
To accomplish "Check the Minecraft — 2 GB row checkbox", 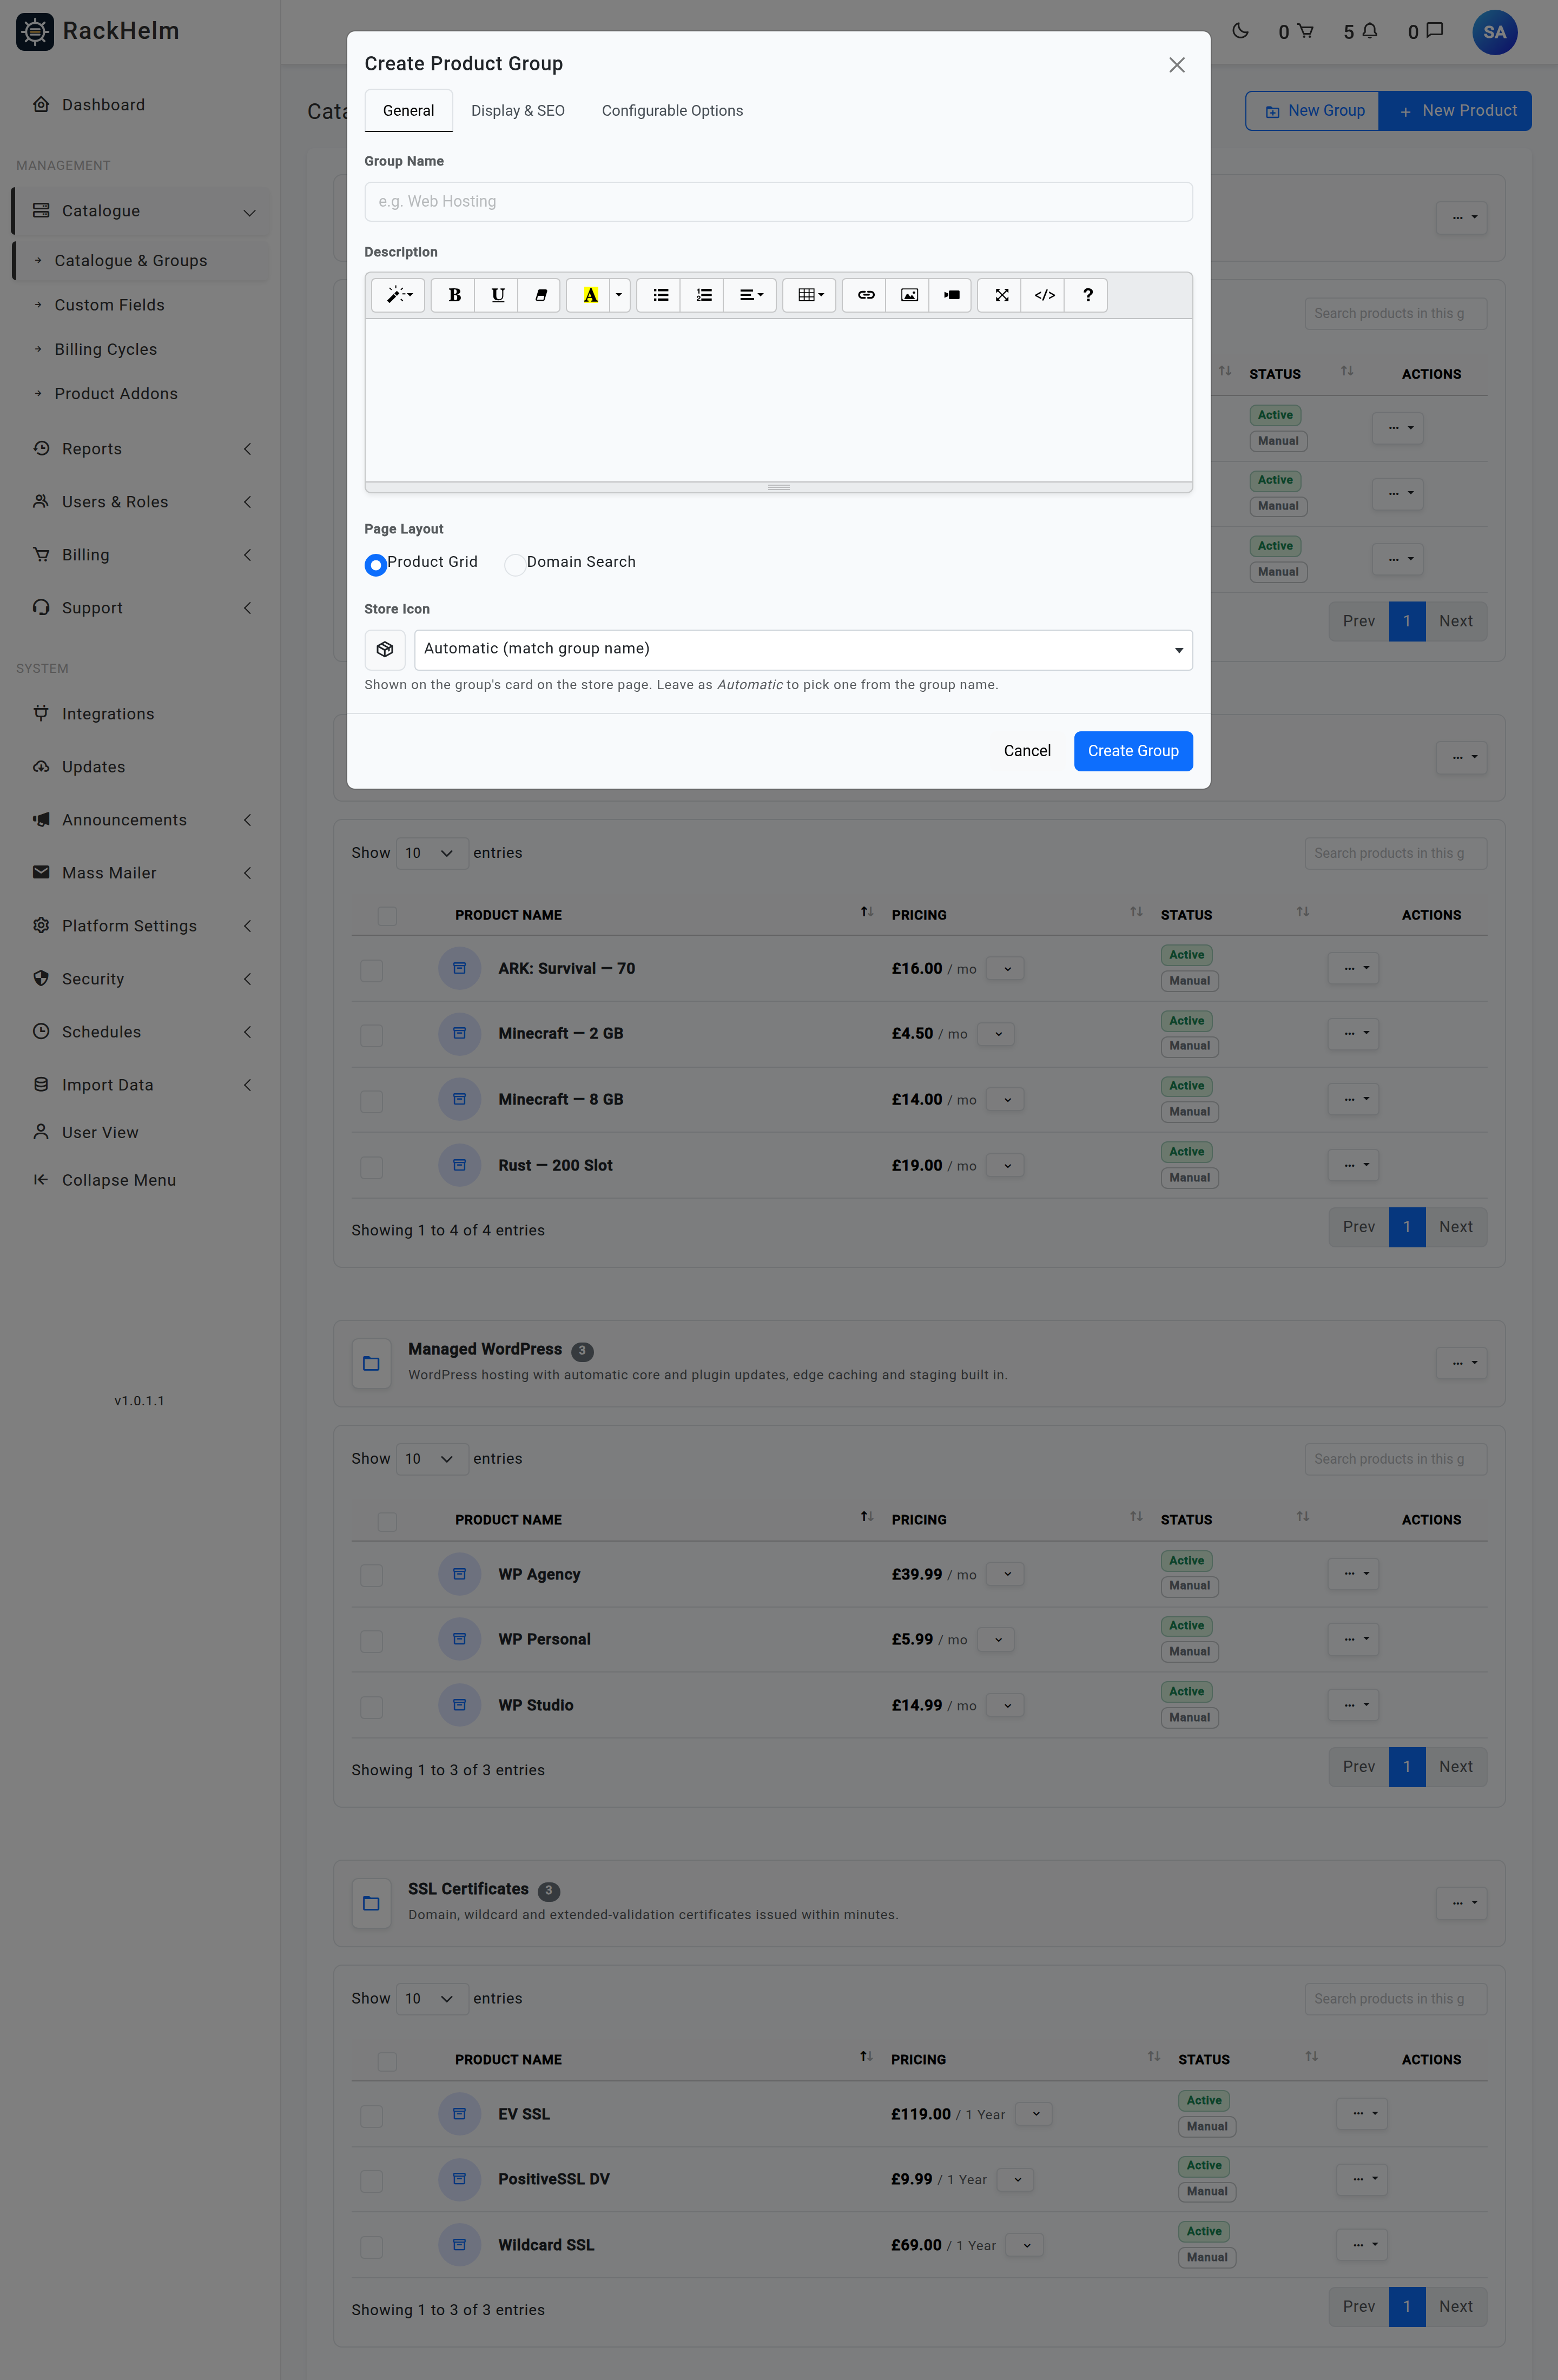I will pyautogui.click(x=371, y=1035).
